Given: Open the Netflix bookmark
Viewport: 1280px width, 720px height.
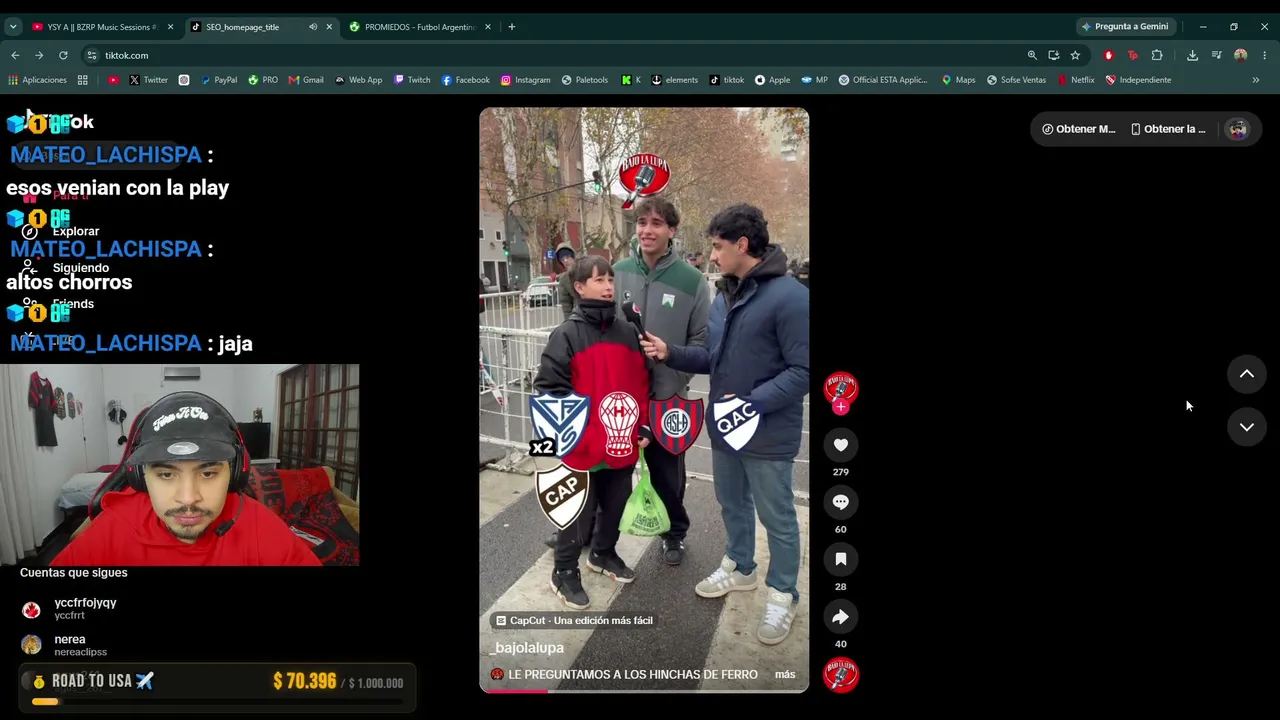Looking at the screenshot, I should 1076,80.
